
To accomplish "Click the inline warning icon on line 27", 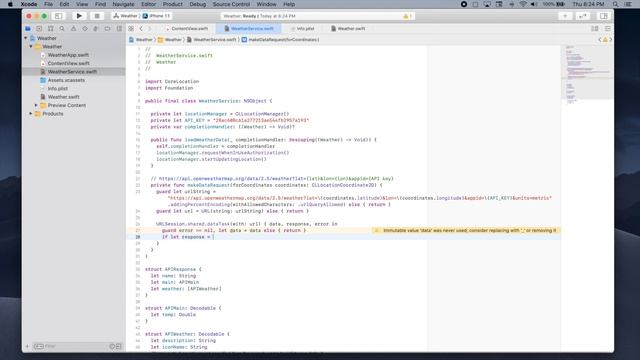I will coord(377,231).
